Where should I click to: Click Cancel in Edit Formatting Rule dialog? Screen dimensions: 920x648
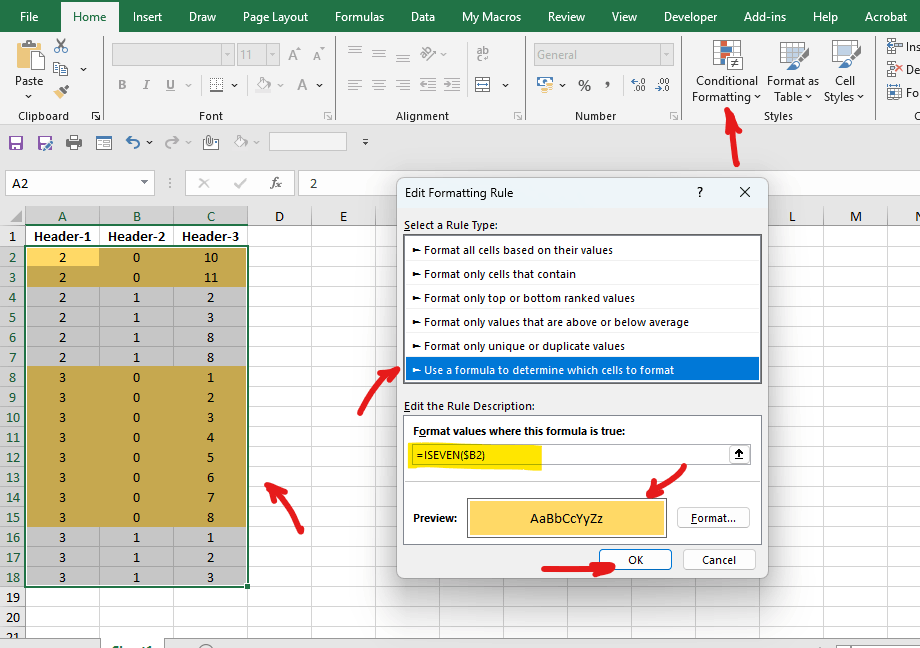719,560
